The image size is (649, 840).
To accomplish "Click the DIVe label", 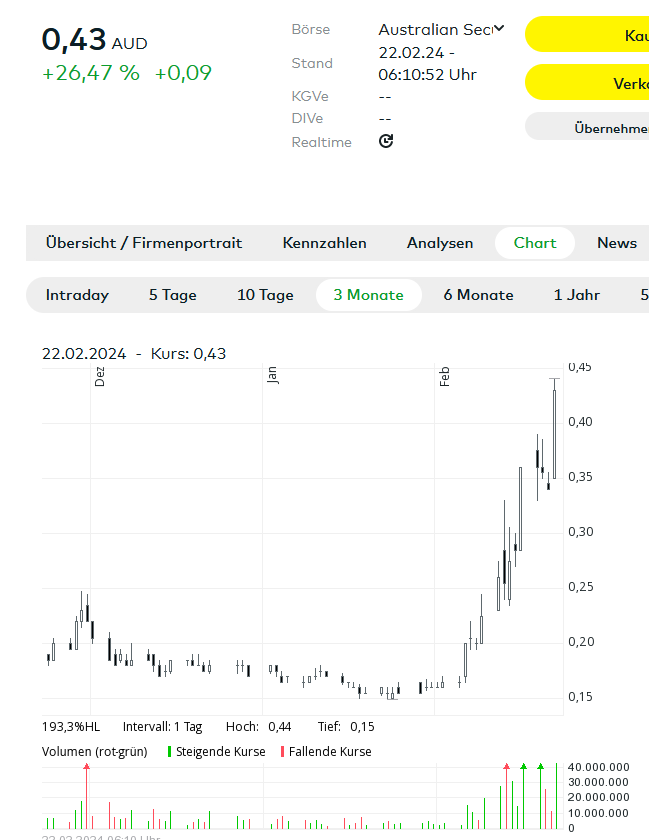I will (x=307, y=118).
